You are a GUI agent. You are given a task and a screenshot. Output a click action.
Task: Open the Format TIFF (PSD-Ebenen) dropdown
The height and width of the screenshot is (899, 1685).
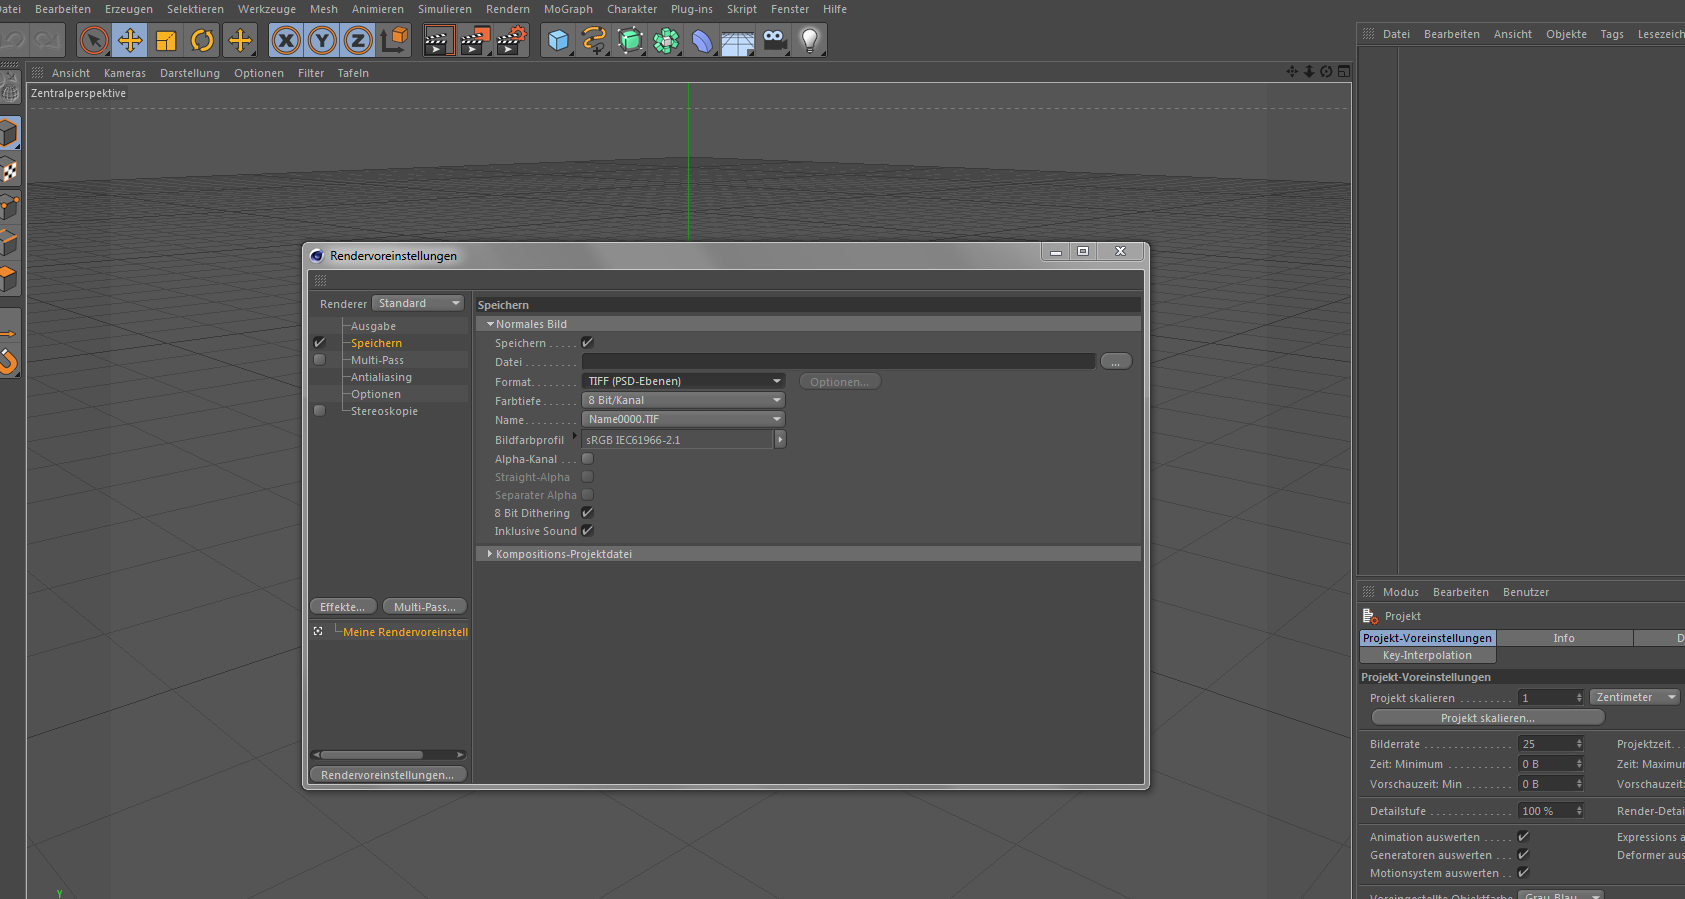tap(683, 381)
